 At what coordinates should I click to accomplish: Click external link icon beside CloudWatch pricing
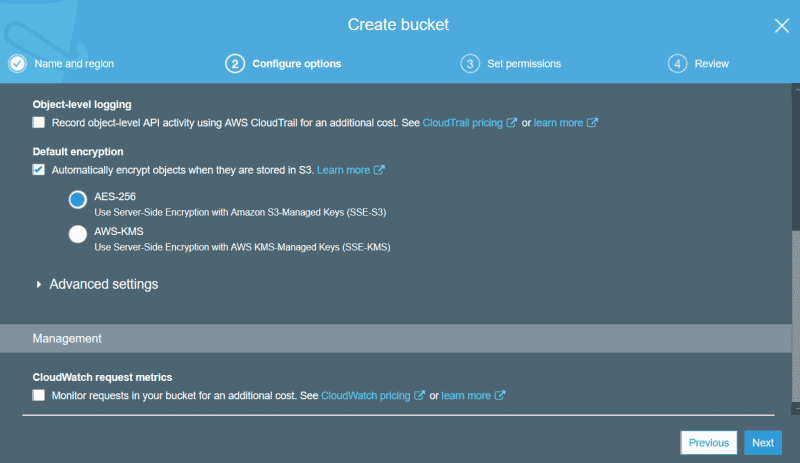pos(419,395)
